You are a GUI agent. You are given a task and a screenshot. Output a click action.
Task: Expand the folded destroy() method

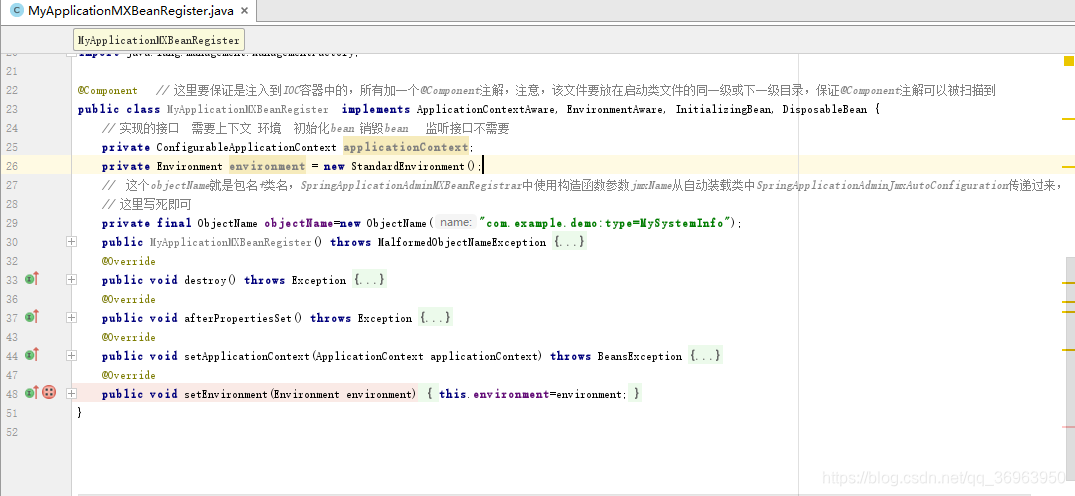click(x=71, y=280)
